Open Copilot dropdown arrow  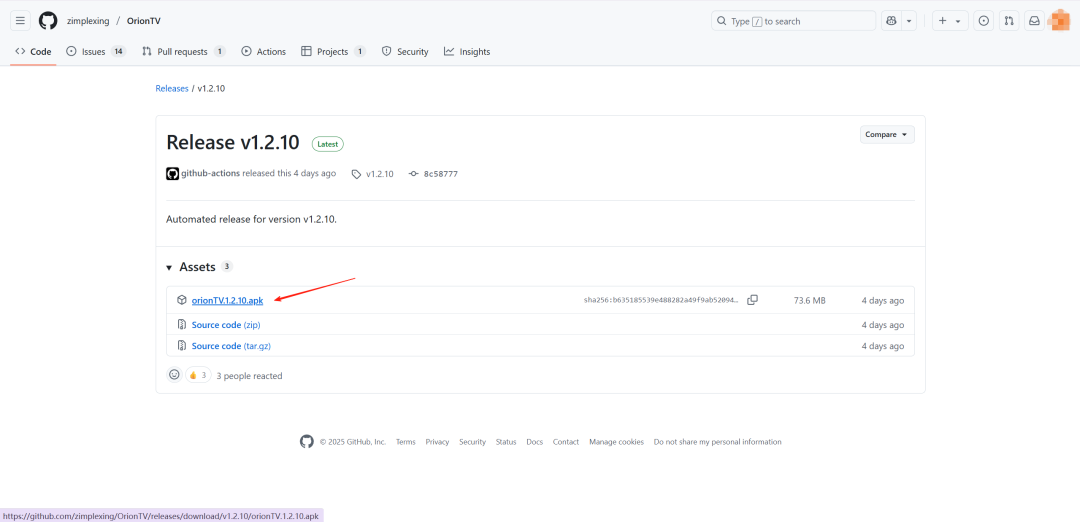click(x=910, y=21)
